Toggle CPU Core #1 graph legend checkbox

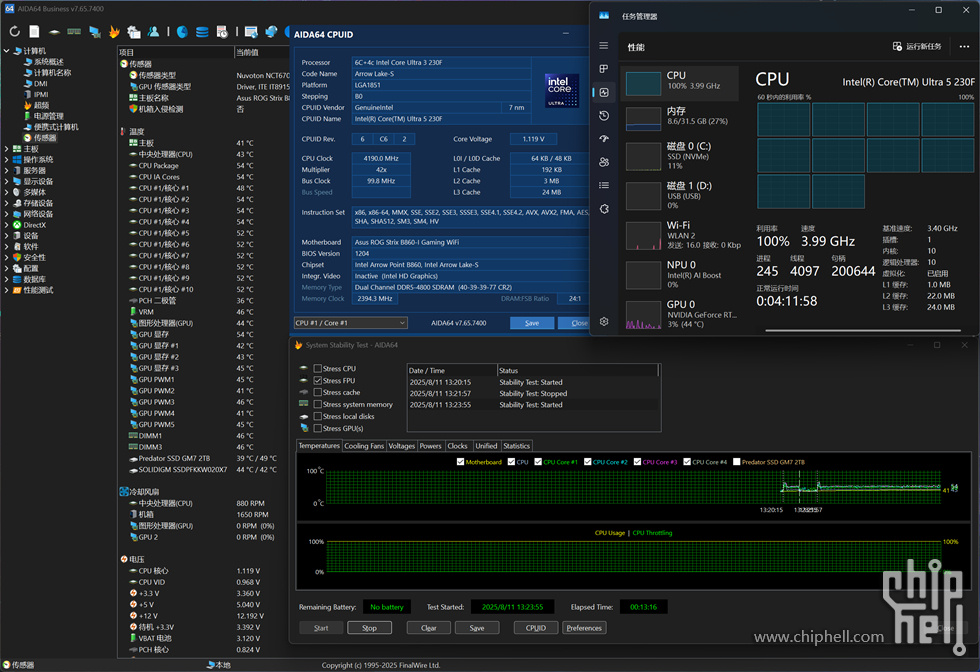point(538,462)
